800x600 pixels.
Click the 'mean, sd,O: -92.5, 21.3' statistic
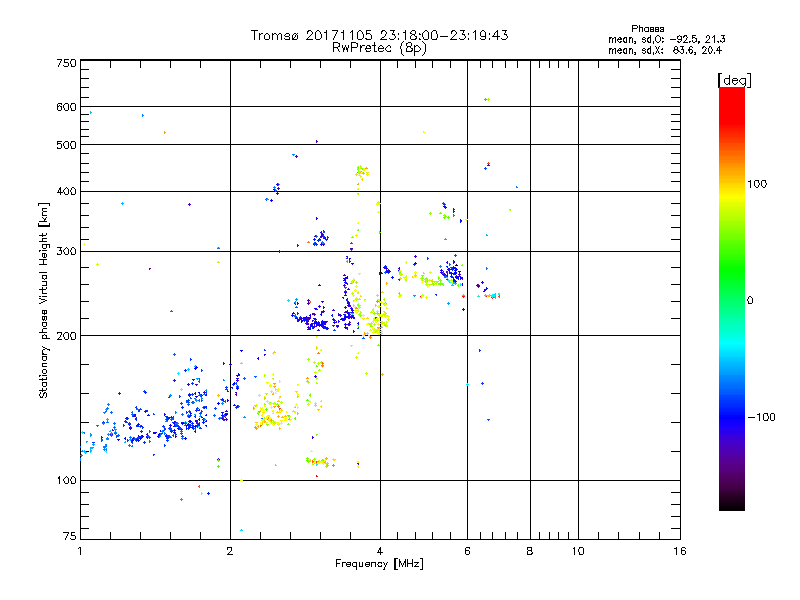[x=666, y=39]
